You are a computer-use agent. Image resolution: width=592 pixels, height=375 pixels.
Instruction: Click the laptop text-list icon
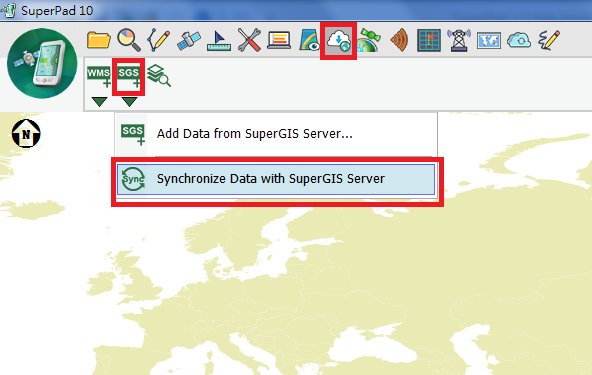279,40
